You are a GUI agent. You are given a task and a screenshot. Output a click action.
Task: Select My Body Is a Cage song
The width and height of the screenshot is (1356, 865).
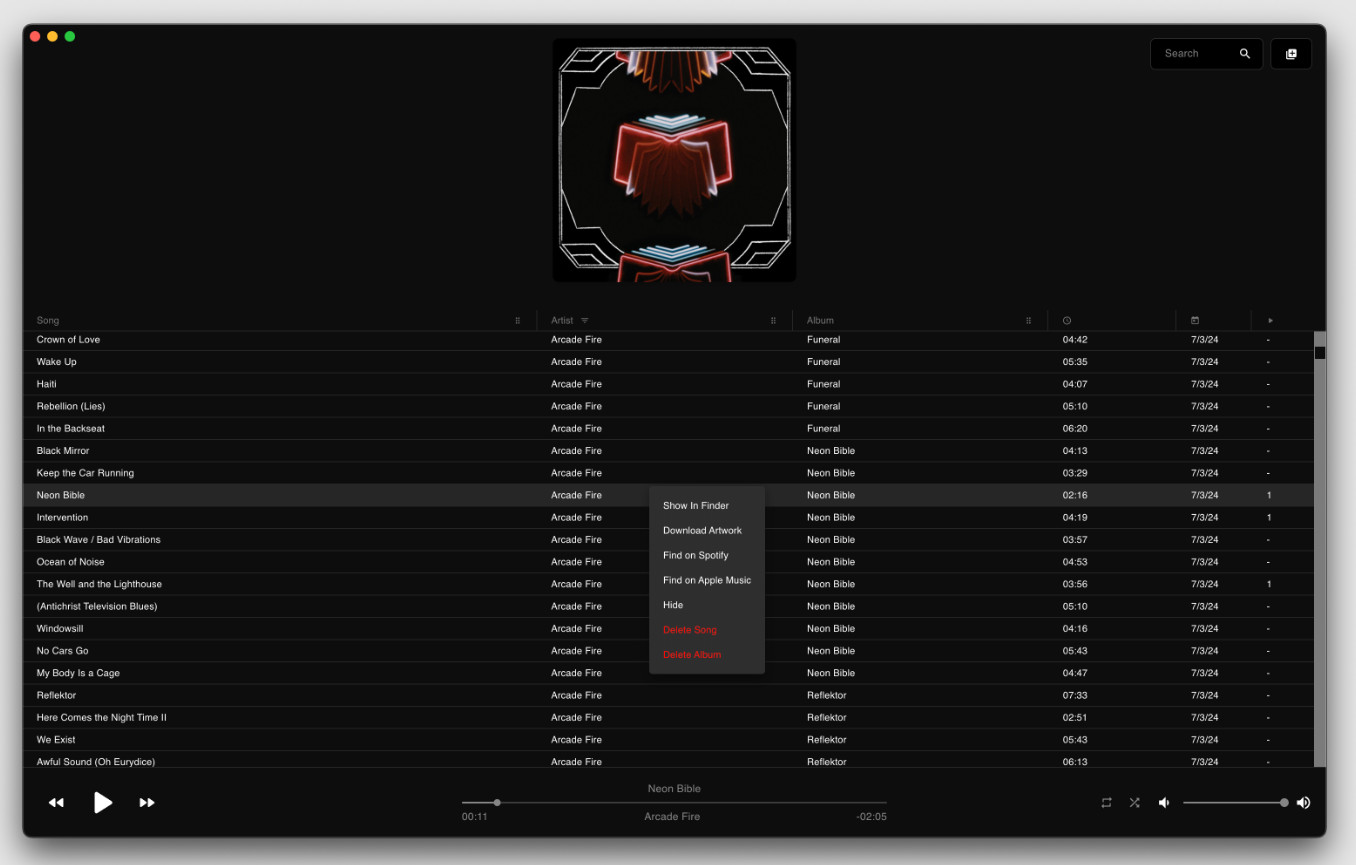pyautogui.click(x=668, y=673)
